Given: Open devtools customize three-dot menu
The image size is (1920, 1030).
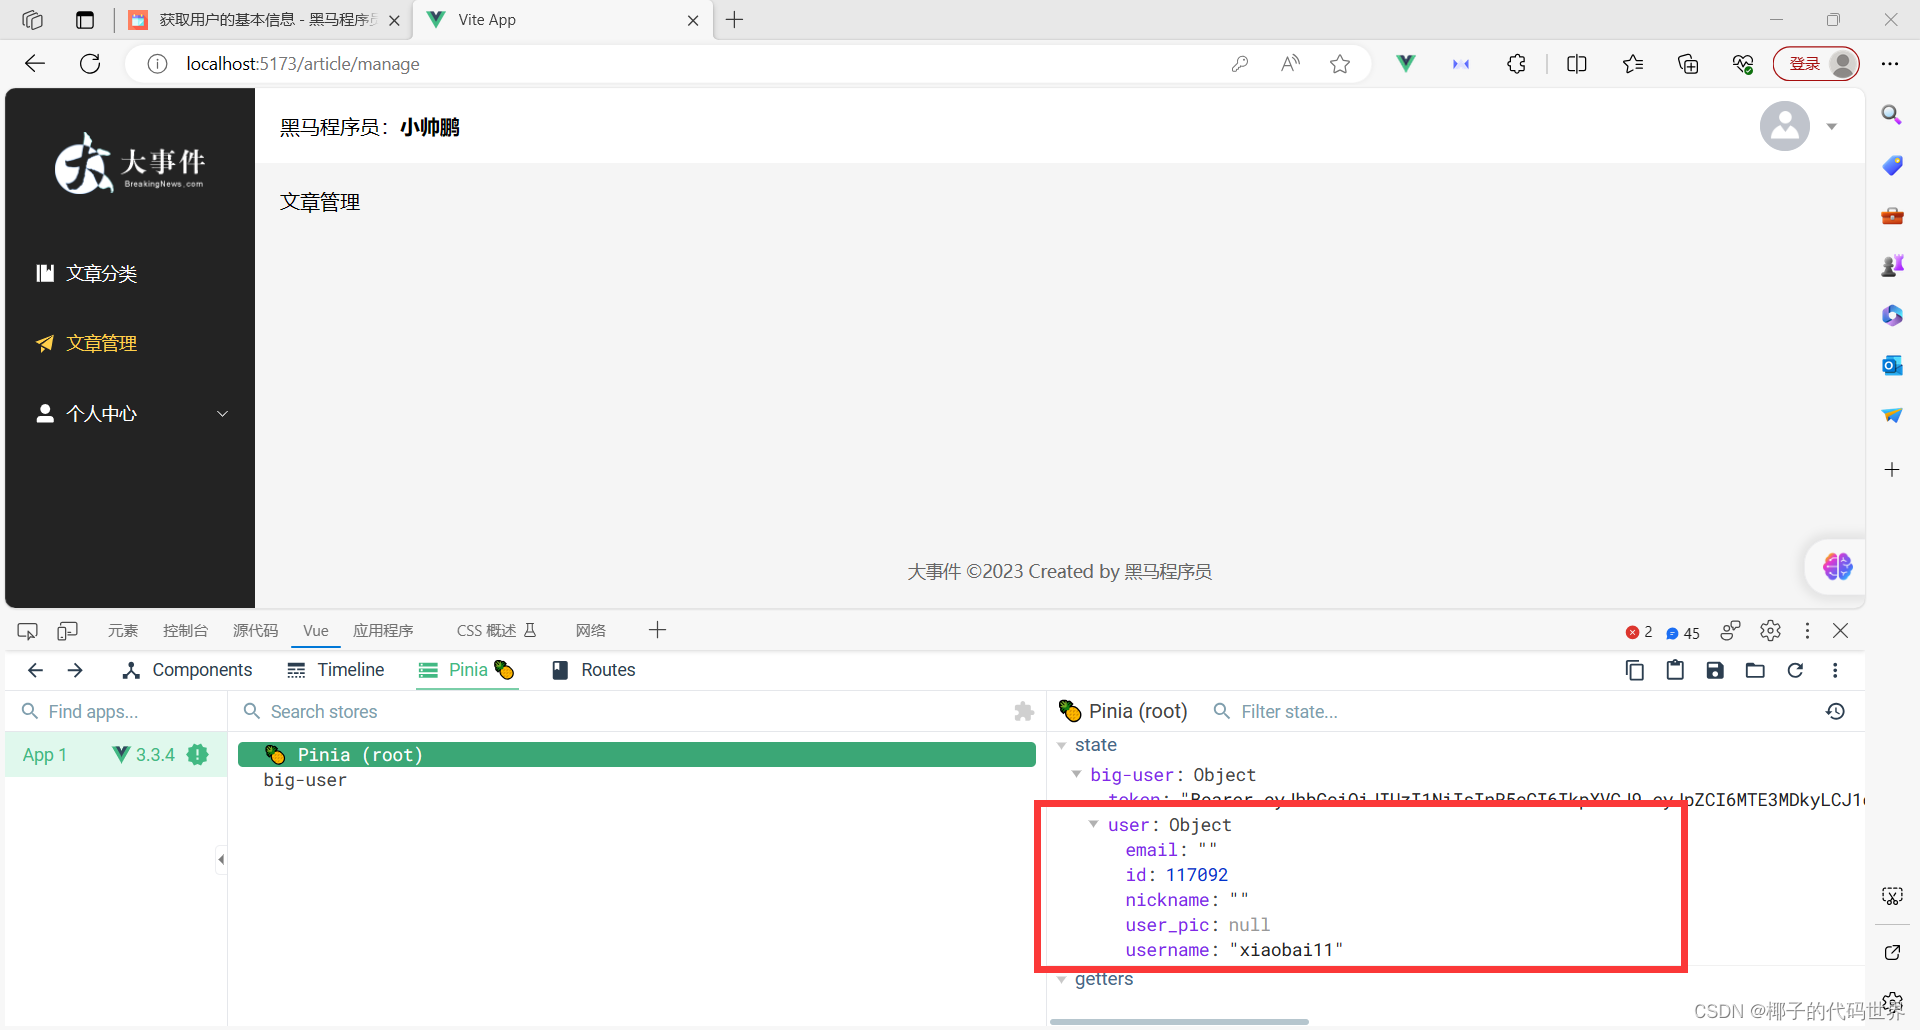Looking at the screenshot, I should pyautogui.click(x=1807, y=631).
